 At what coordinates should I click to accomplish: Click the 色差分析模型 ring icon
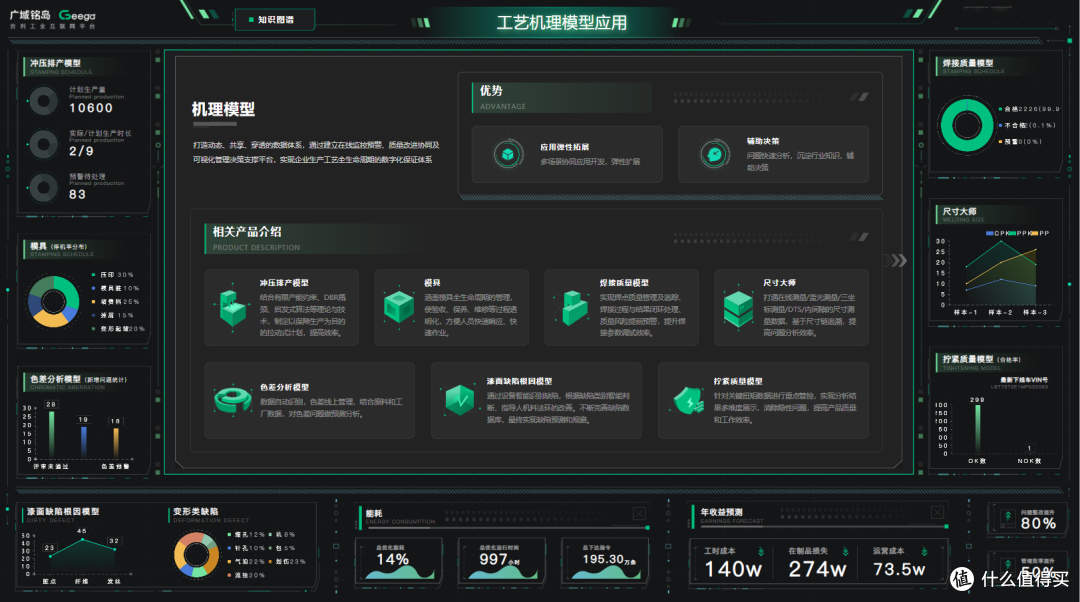(x=233, y=399)
